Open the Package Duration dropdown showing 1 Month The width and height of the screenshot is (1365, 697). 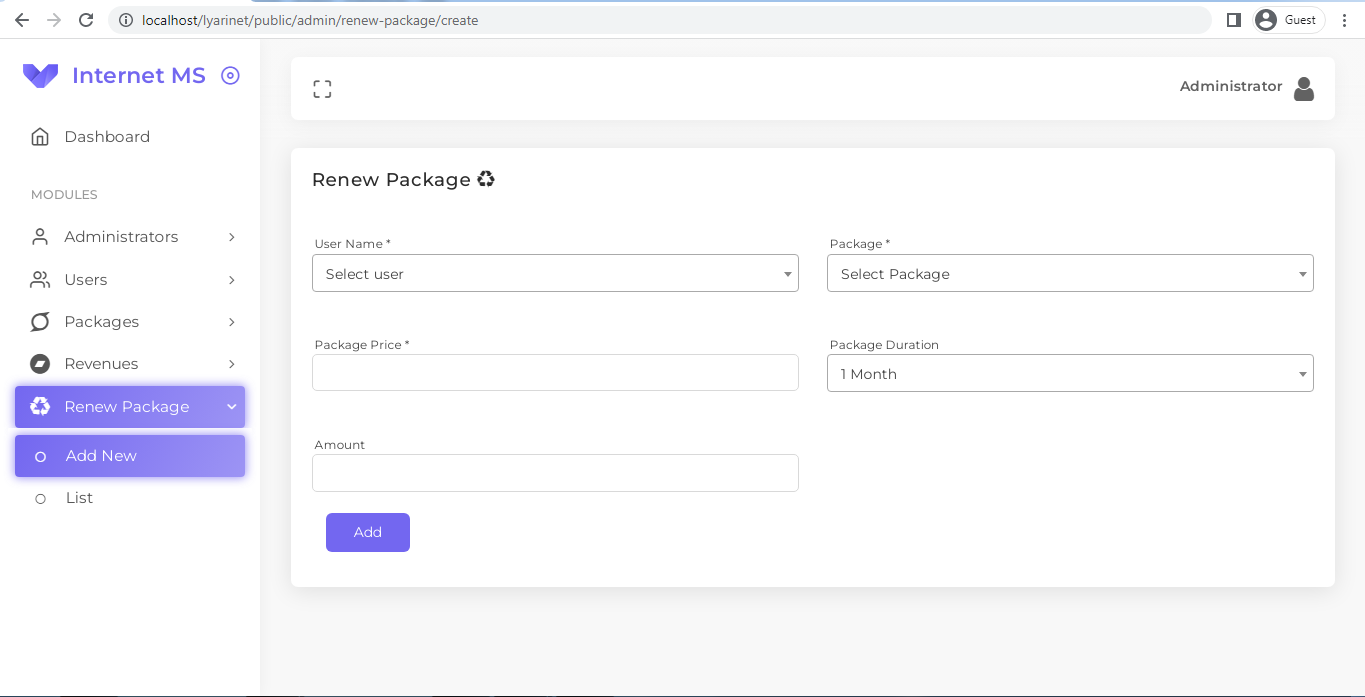[1070, 372]
